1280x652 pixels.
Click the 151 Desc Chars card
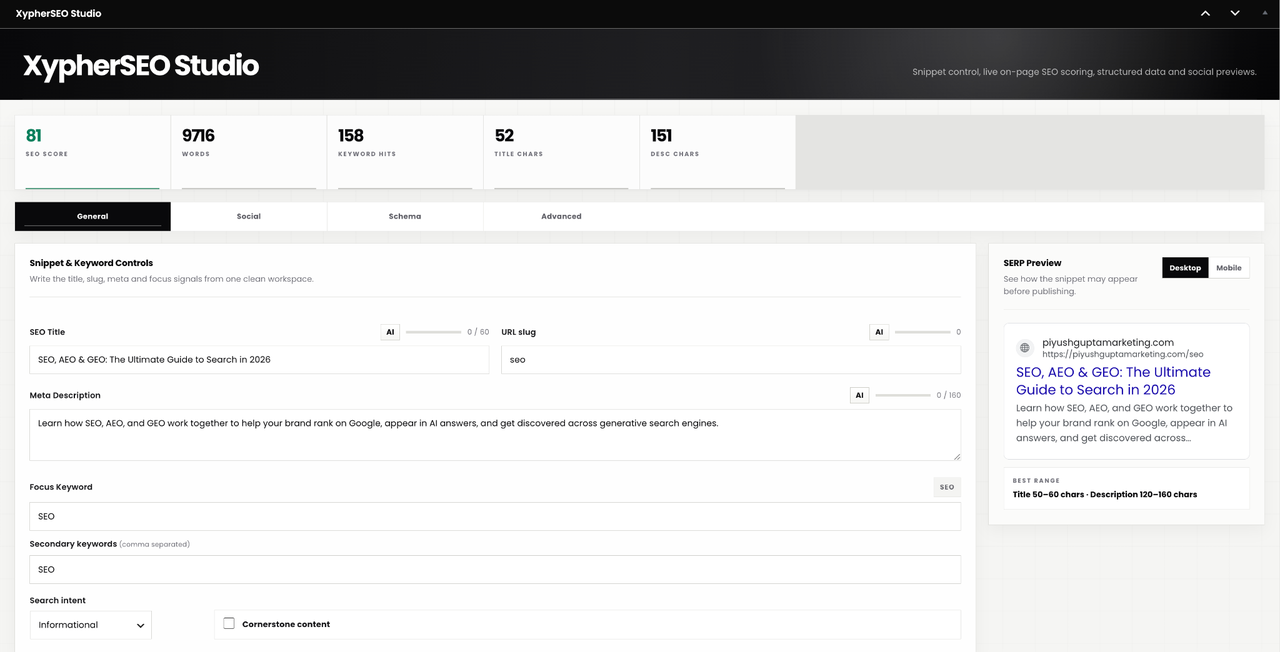717,152
